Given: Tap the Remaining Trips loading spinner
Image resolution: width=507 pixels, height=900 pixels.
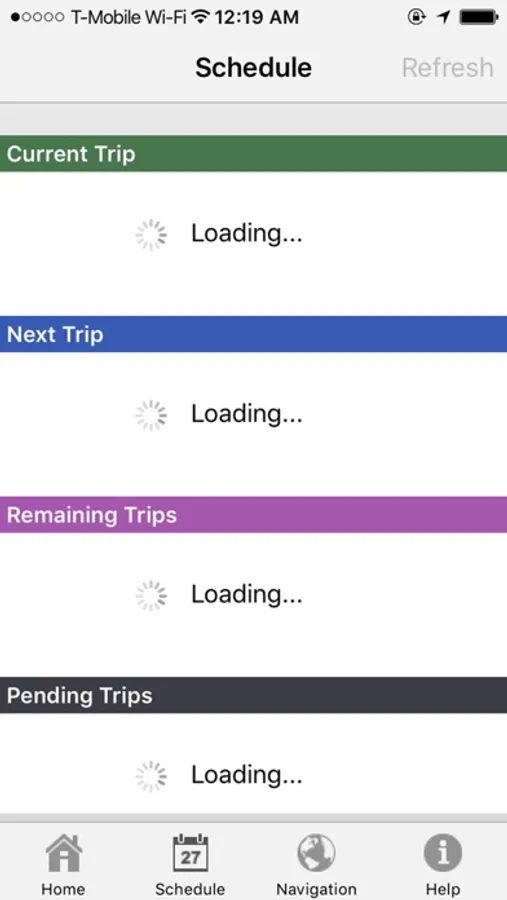Looking at the screenshot, I should [151, 596].
